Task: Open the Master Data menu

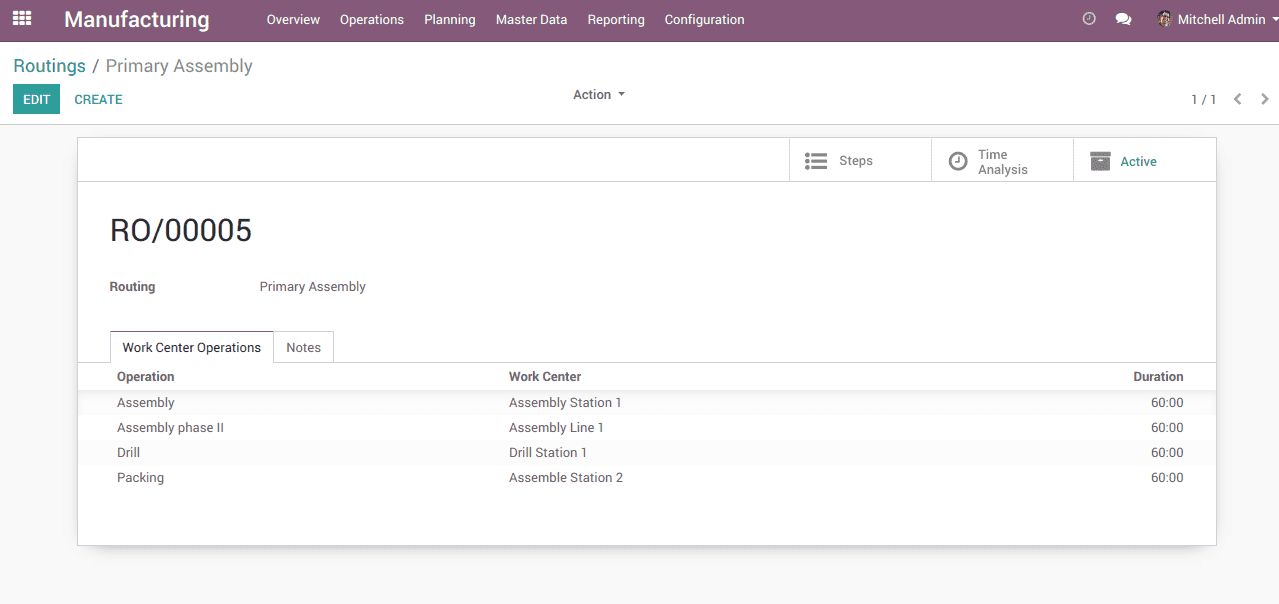Action: (x=531, y=20)
